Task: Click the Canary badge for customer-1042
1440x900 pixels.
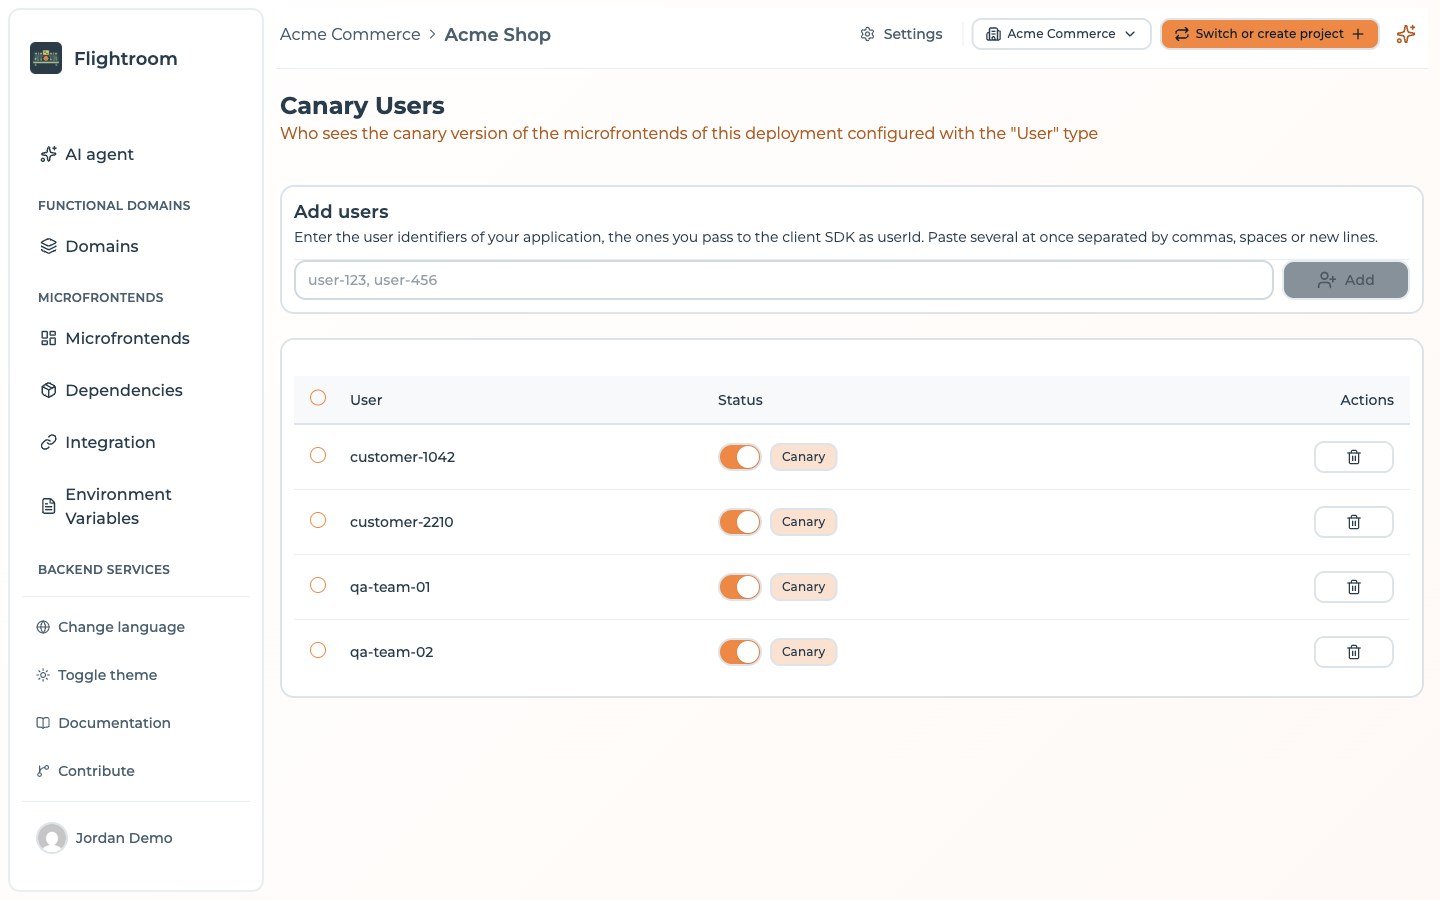Action: click(804, 457)
